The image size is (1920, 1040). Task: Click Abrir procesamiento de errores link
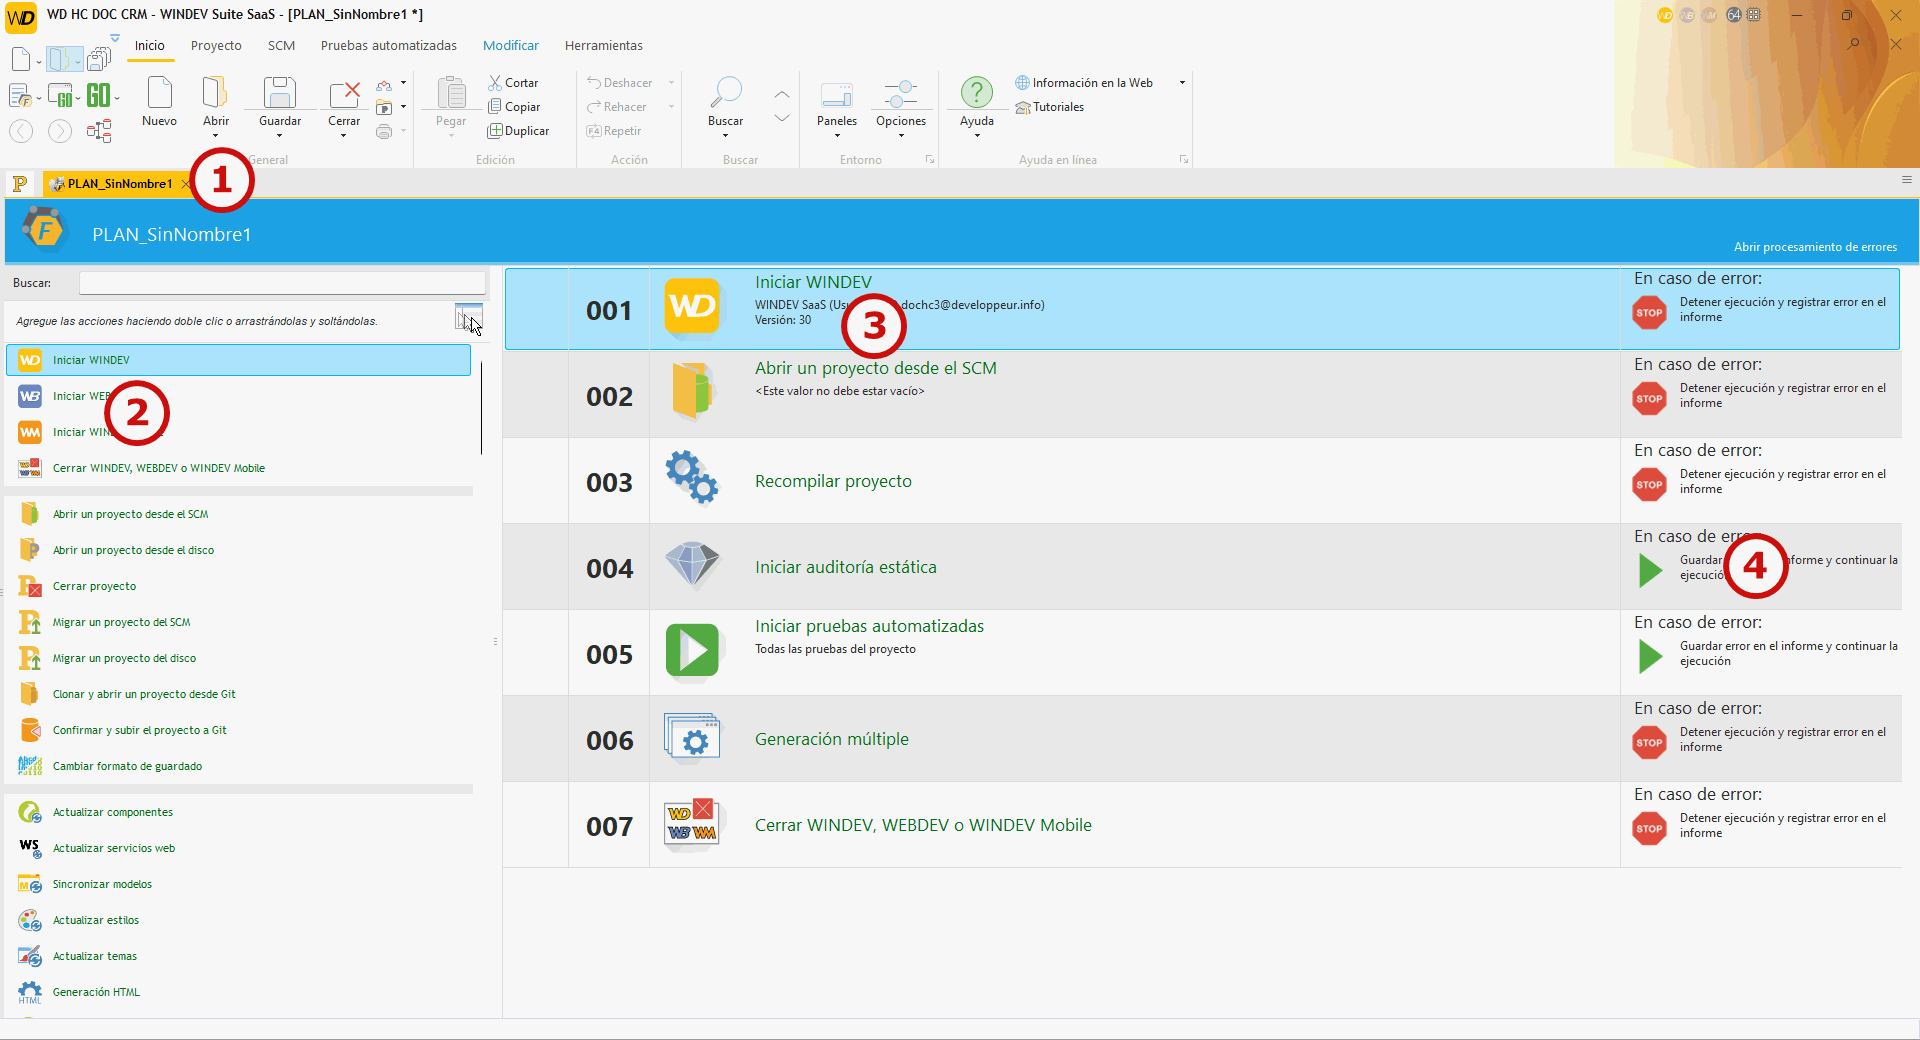pos(1815,247)
